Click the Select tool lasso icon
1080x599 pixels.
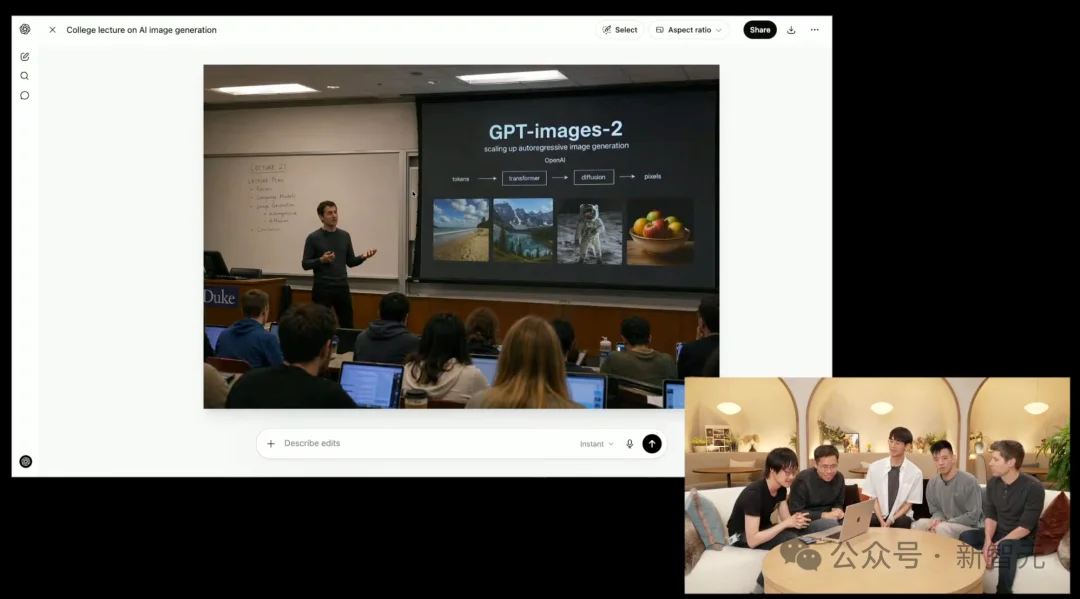tap(608, 29)
